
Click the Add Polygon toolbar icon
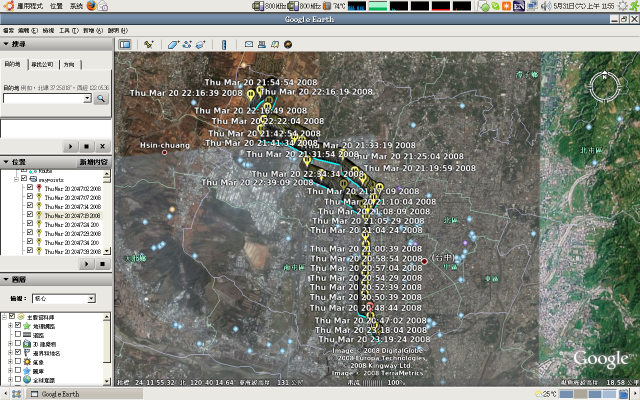coord(173,44)
